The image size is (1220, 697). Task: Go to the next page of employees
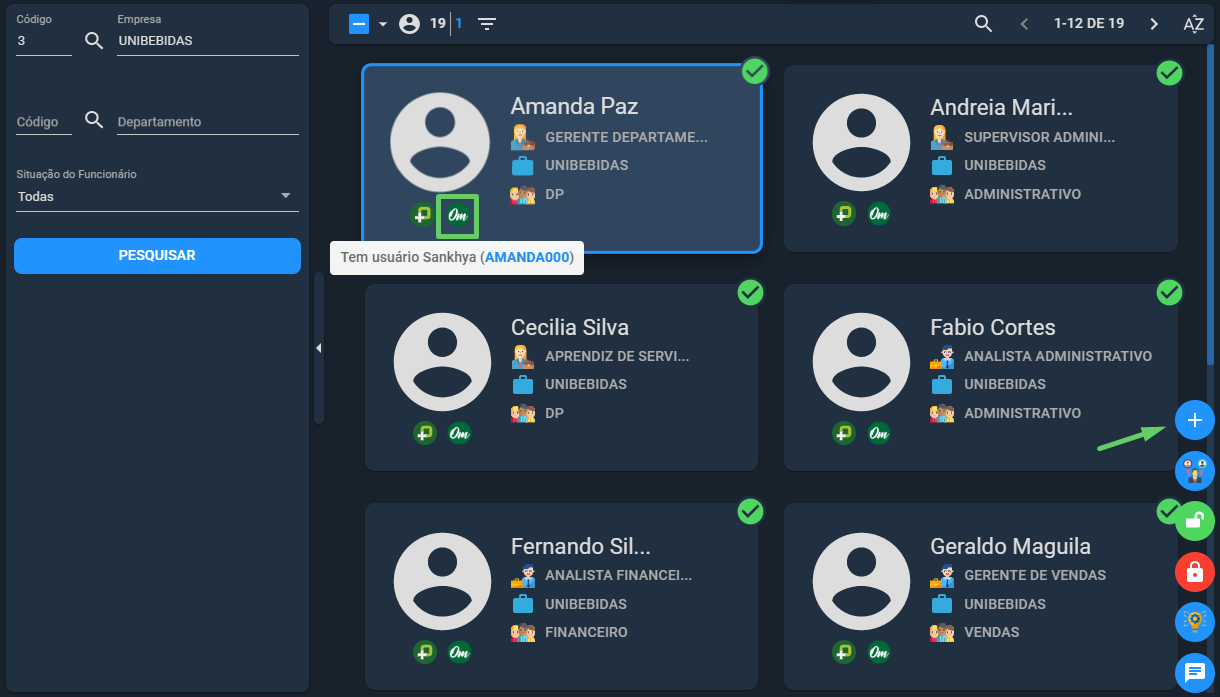point(1154,24)
